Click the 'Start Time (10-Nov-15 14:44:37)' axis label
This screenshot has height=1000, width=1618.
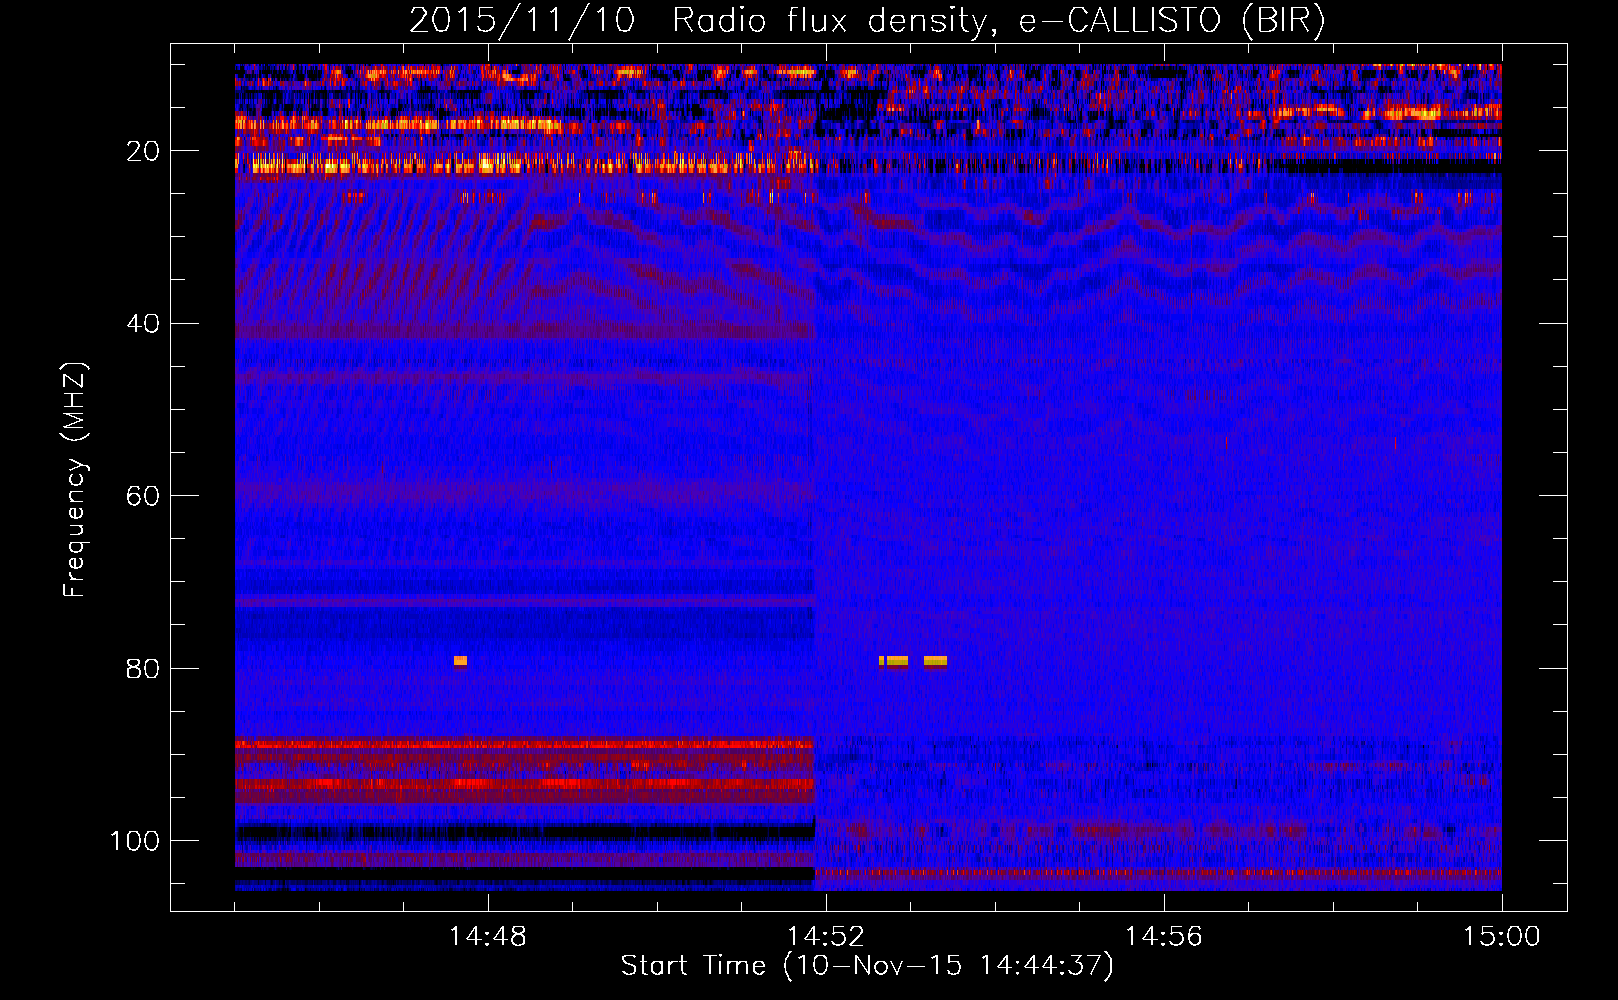[867, 966]
